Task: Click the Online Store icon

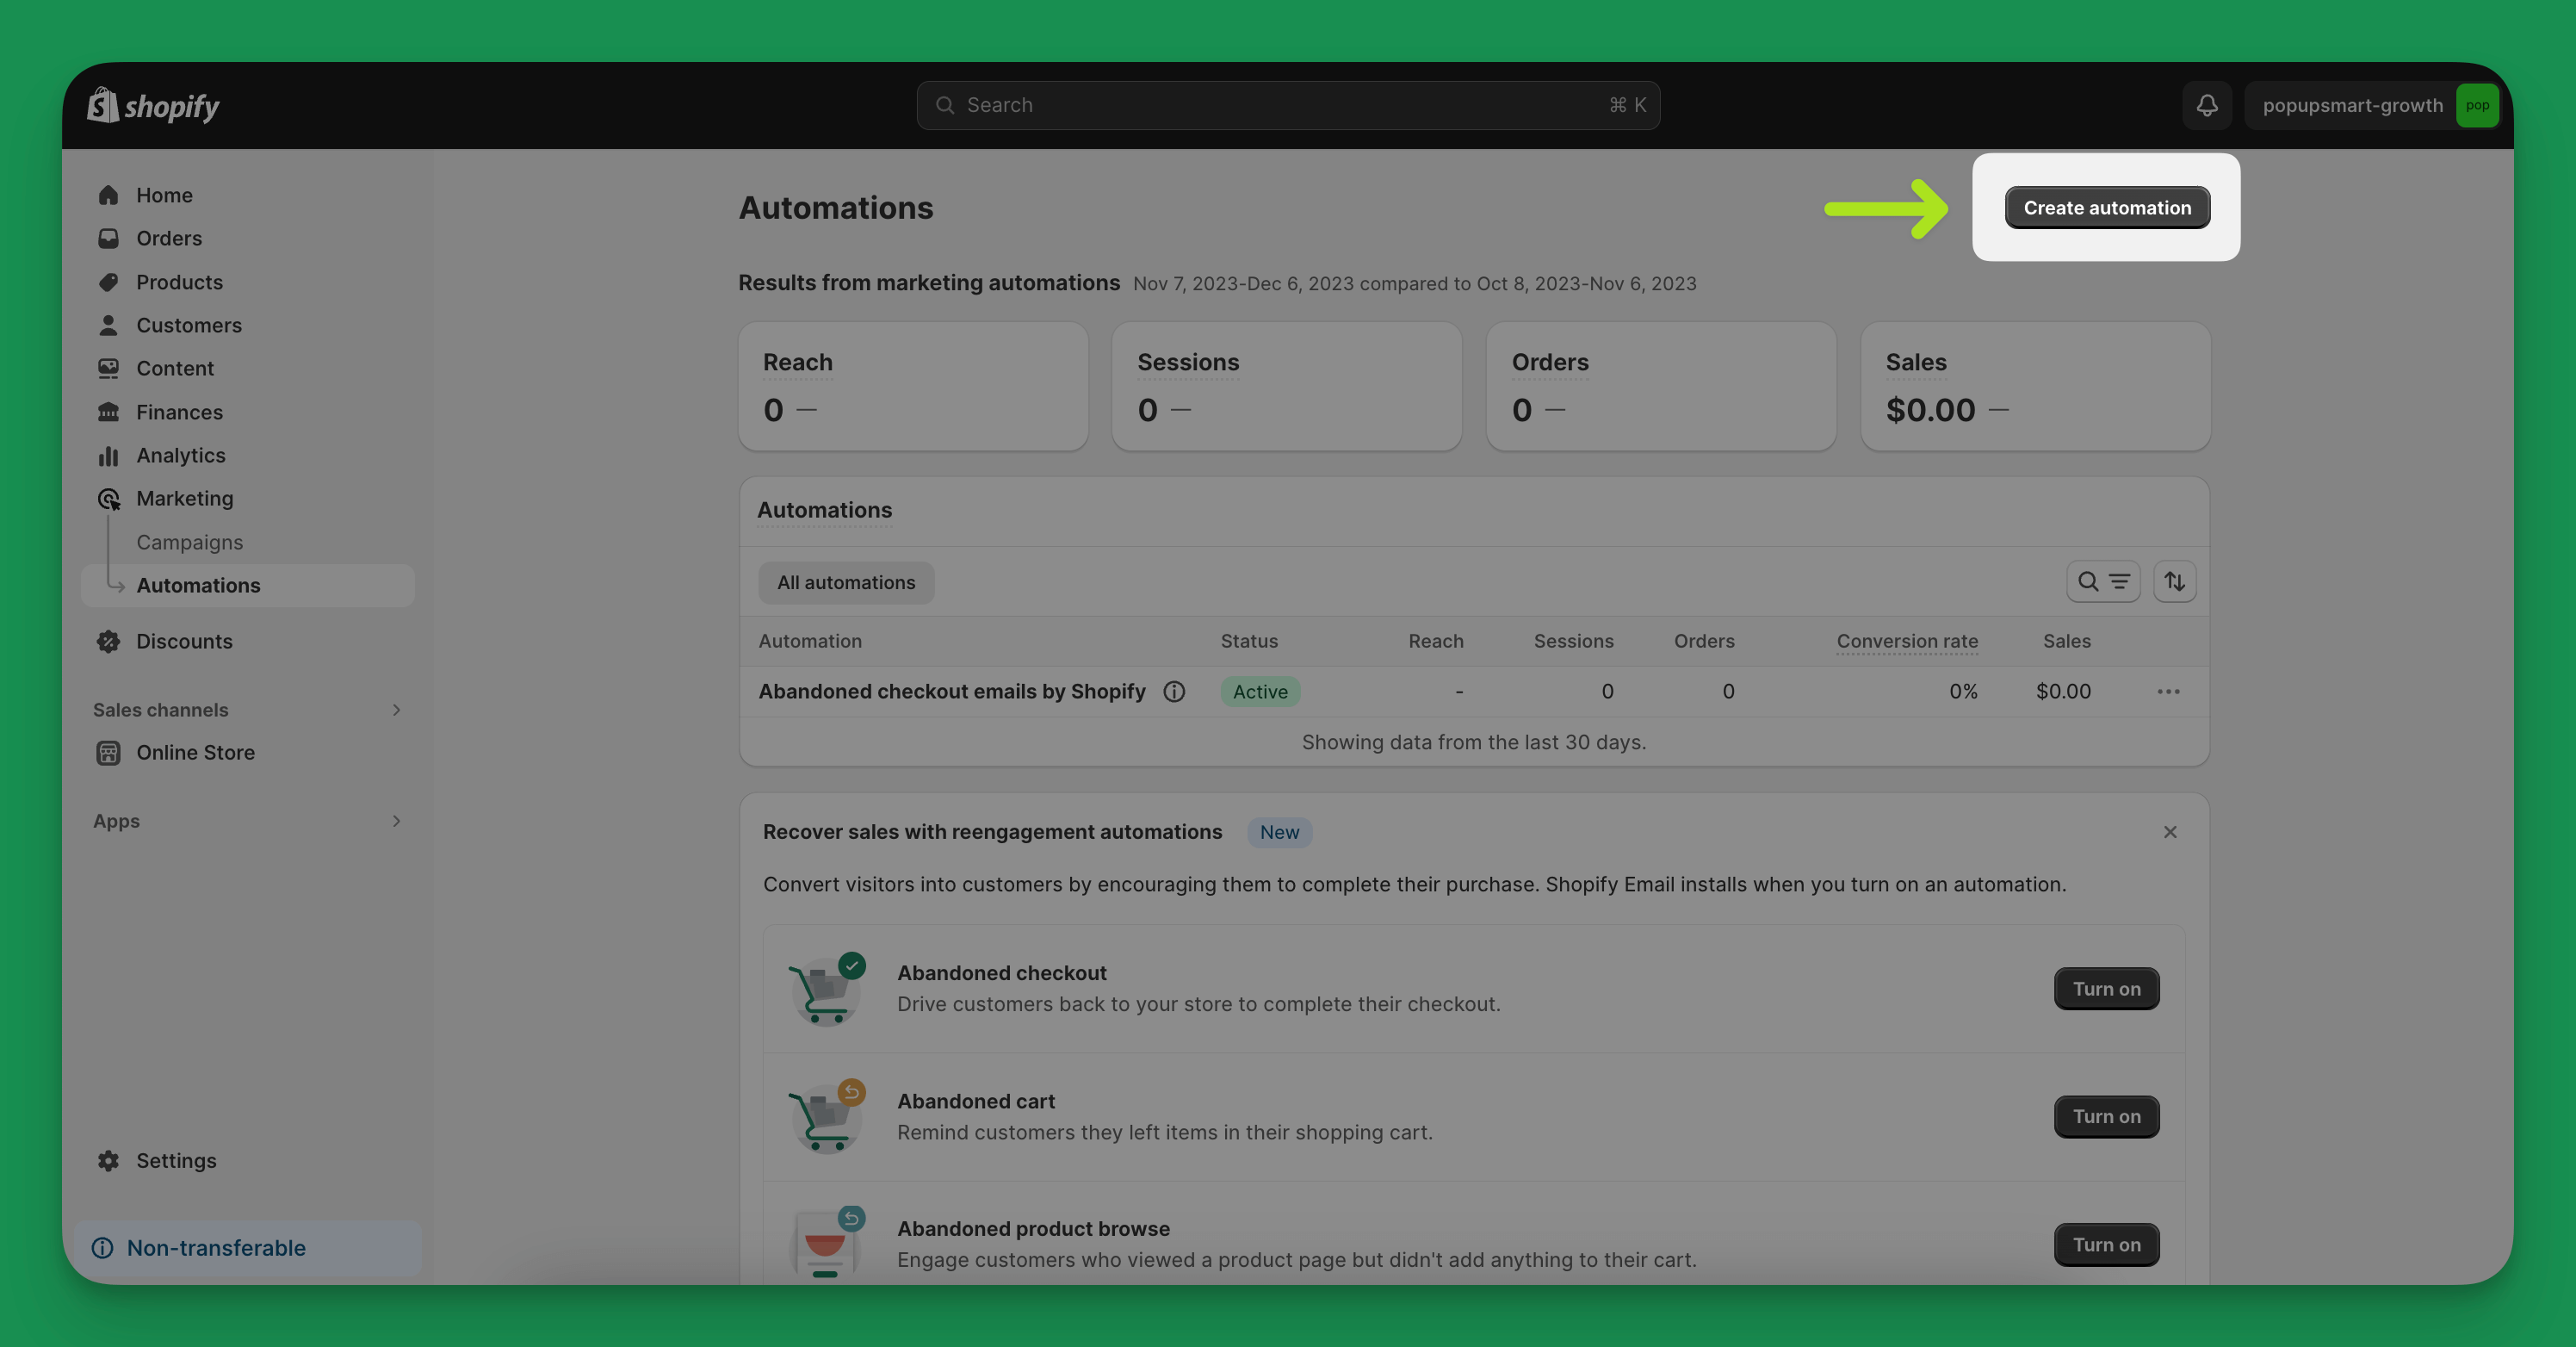Action: pos(108,752)
